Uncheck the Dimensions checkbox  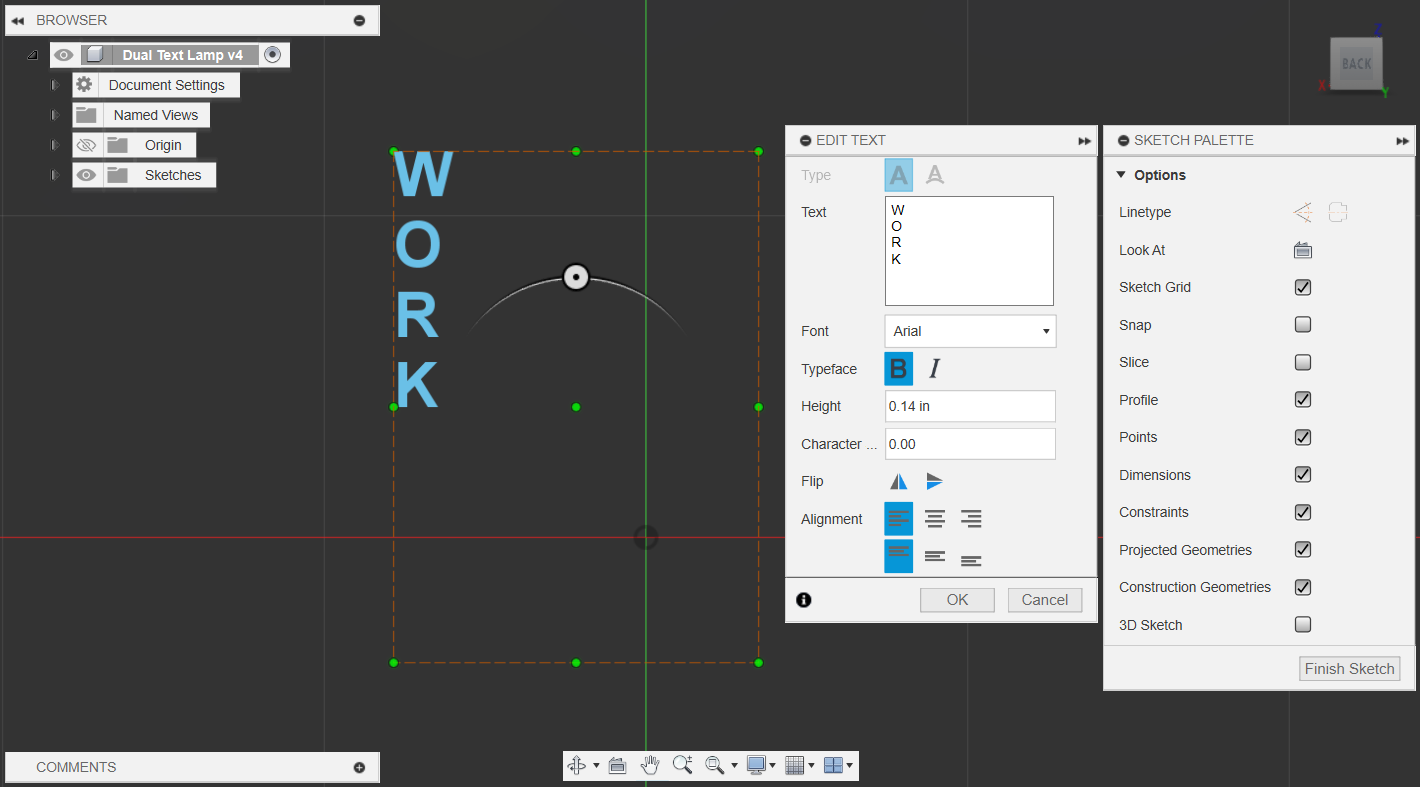tap(1303, 474)
